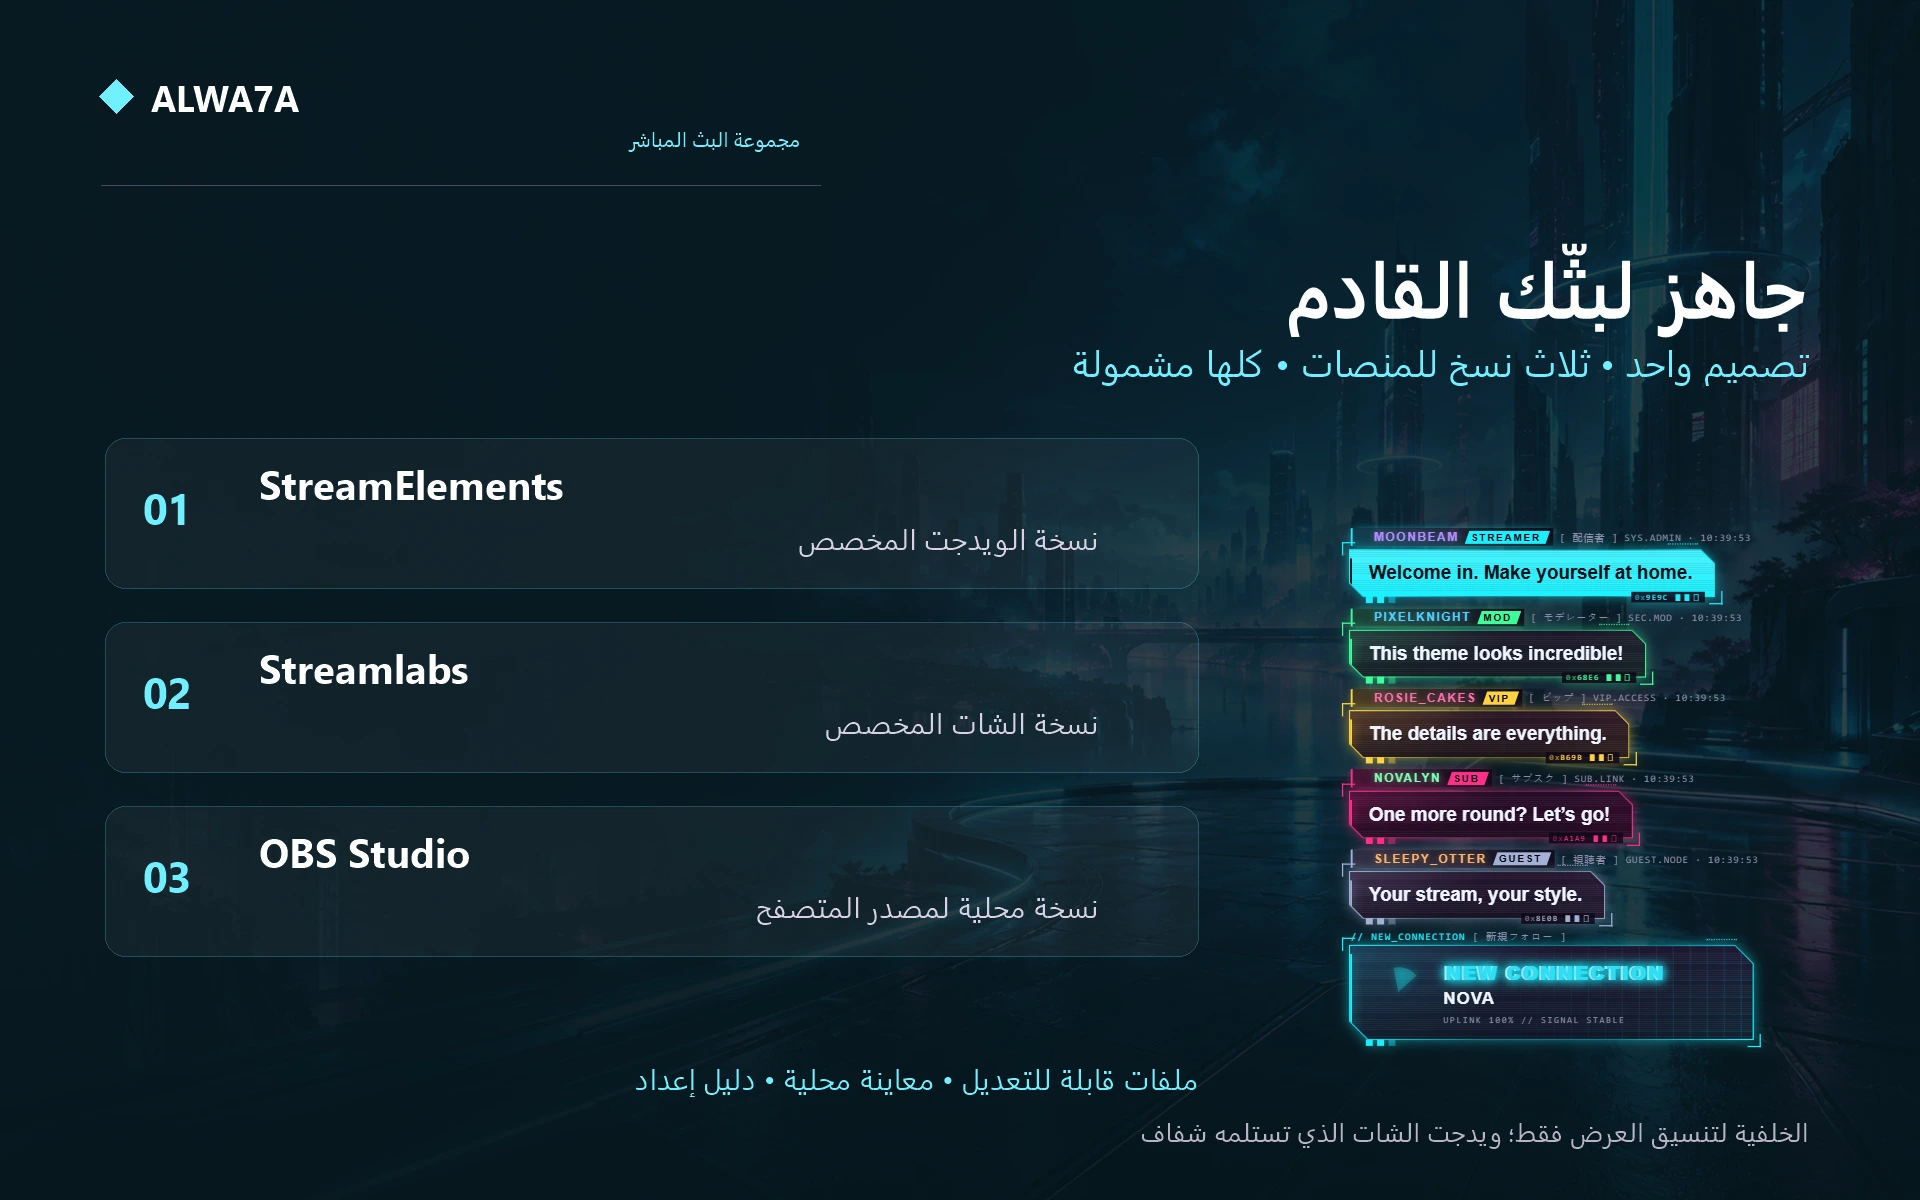Image resolution: width=1920 pixels, height=1200 pixels.
Task: Click the subtitle starting with تصميم واحد
Action: [1441, 365]
